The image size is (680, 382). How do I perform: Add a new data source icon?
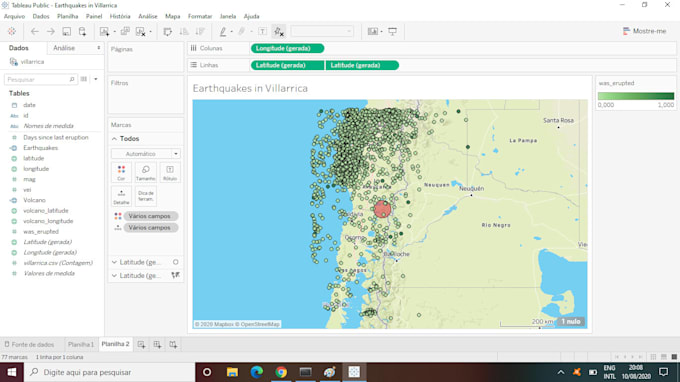point(82,31)
